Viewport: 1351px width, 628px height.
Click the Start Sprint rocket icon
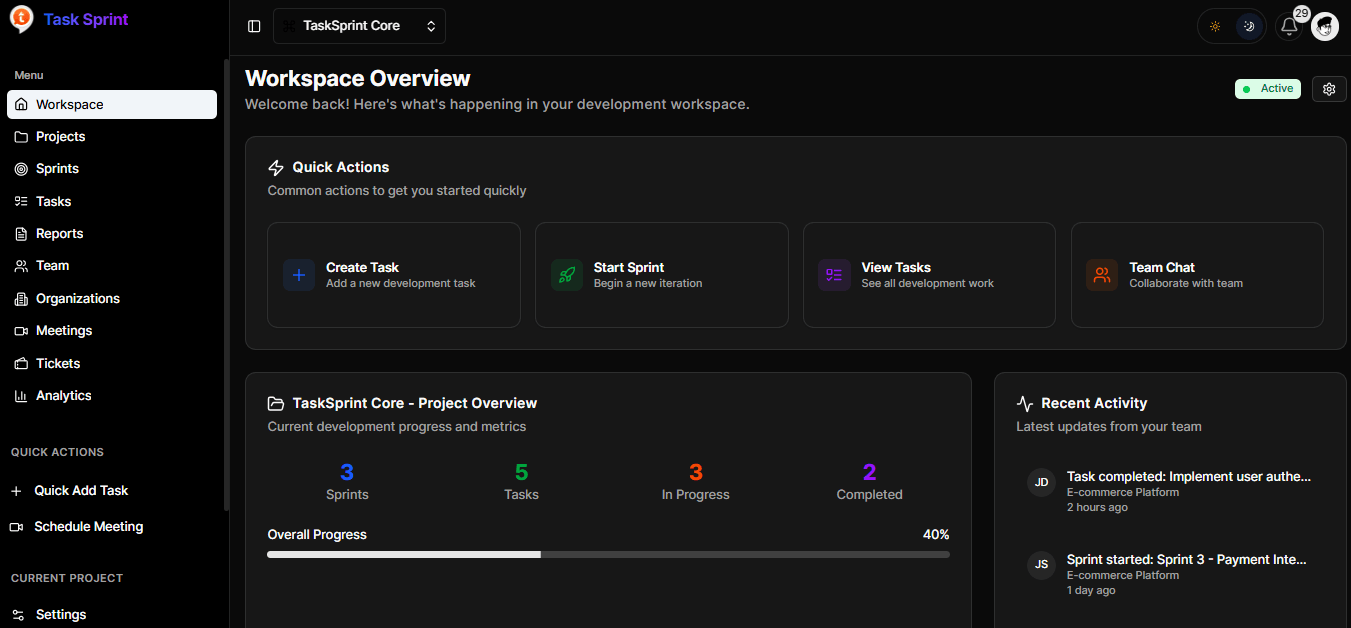[567, 275]
